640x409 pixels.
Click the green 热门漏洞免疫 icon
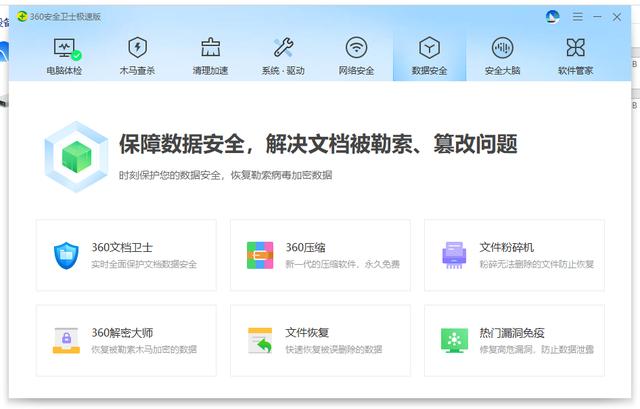tap(455, 340)
